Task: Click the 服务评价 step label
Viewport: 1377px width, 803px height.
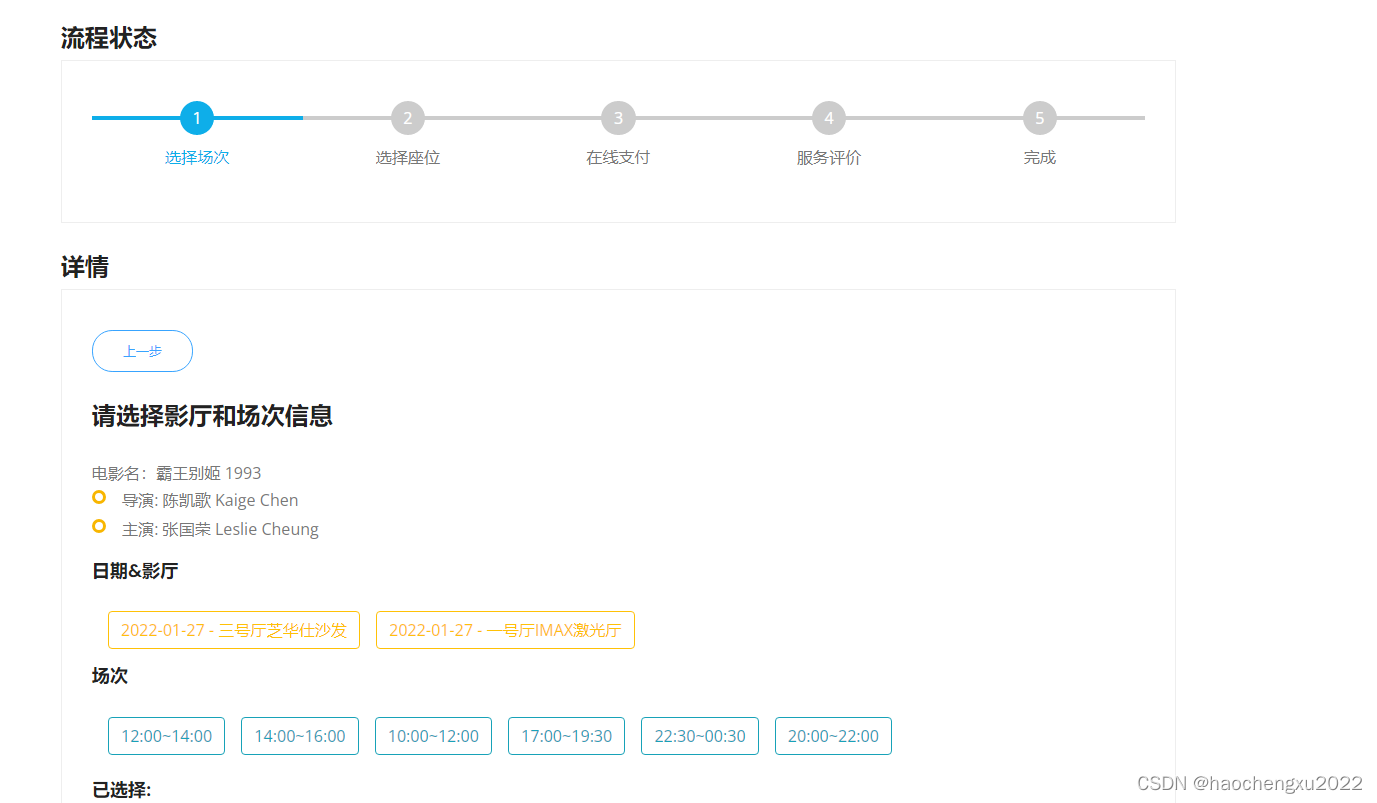Action: point(829,158)
